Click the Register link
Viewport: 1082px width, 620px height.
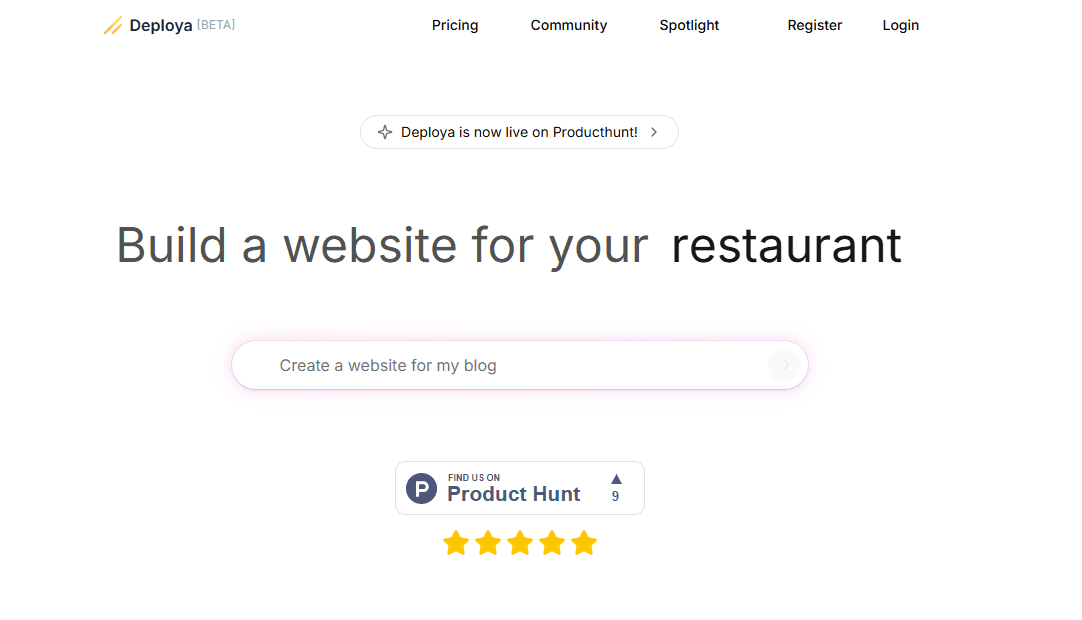coord(814,25)
